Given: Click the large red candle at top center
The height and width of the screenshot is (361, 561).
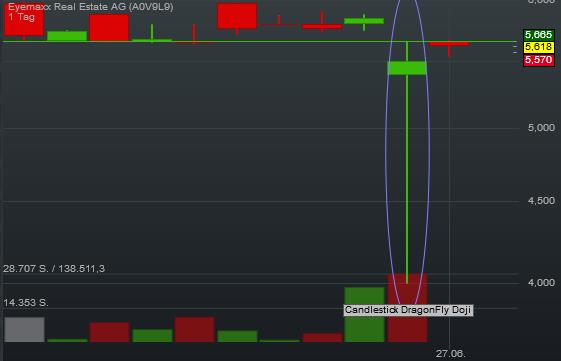Looking at the screenshot, I should pyautogui.click(x=237, y=16).
